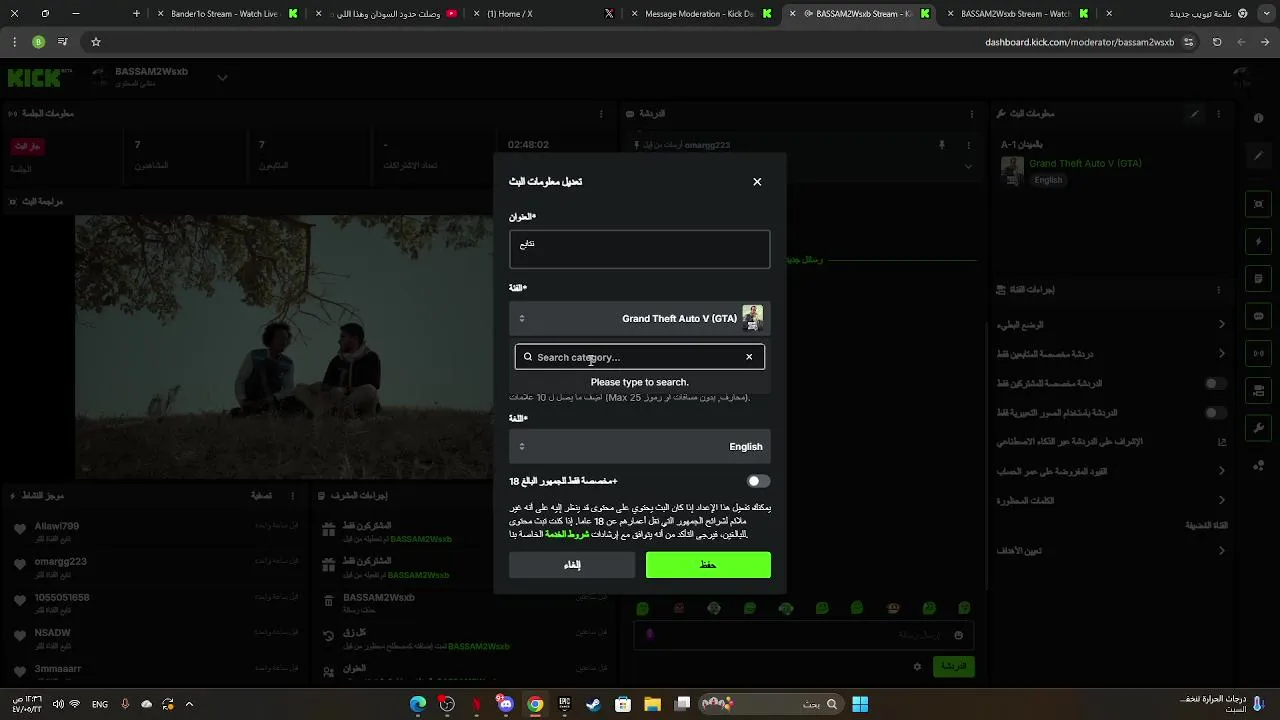Click user NSADW in activity feed
The image size is (1280, 720).
coord(52,633)
